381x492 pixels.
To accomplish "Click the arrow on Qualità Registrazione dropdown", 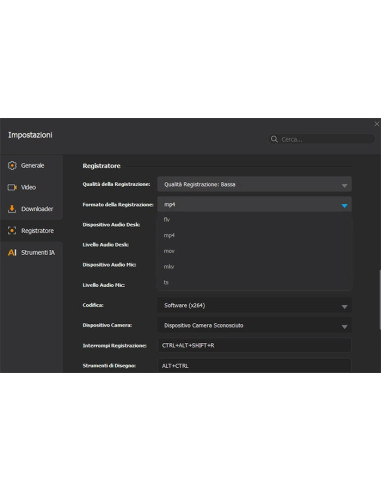I will point(345,186).
